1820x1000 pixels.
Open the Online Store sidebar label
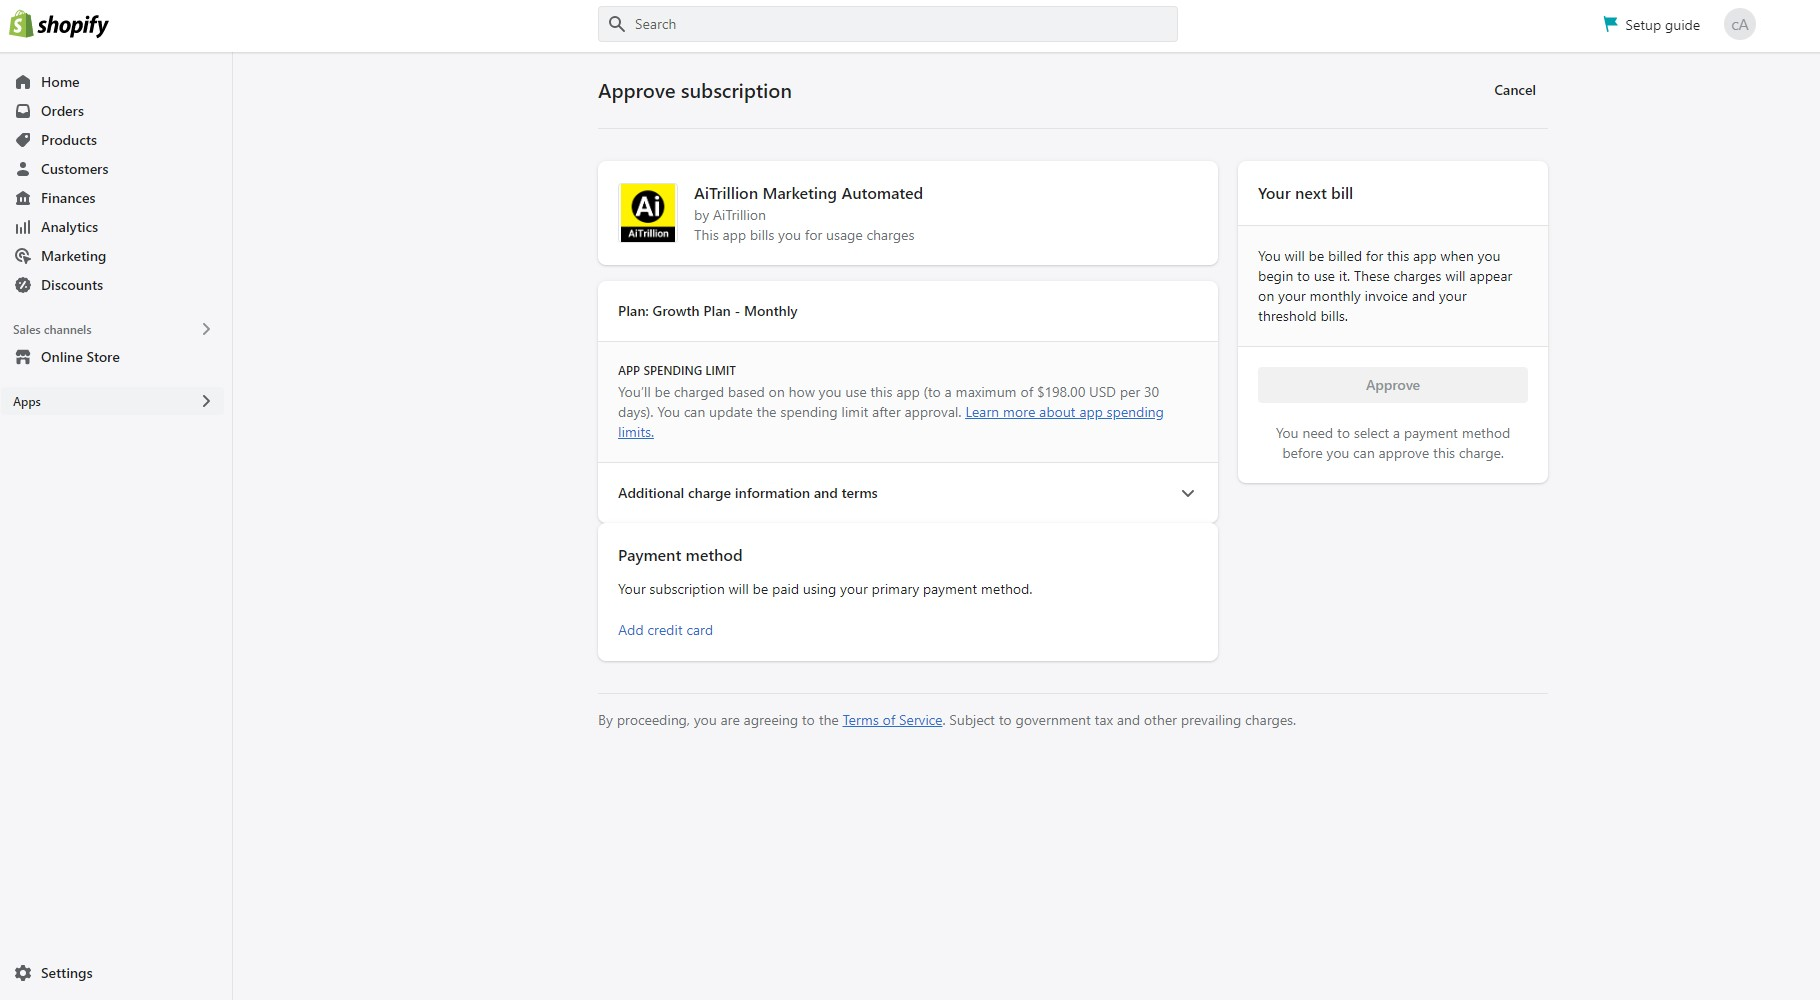coord(80,357)
